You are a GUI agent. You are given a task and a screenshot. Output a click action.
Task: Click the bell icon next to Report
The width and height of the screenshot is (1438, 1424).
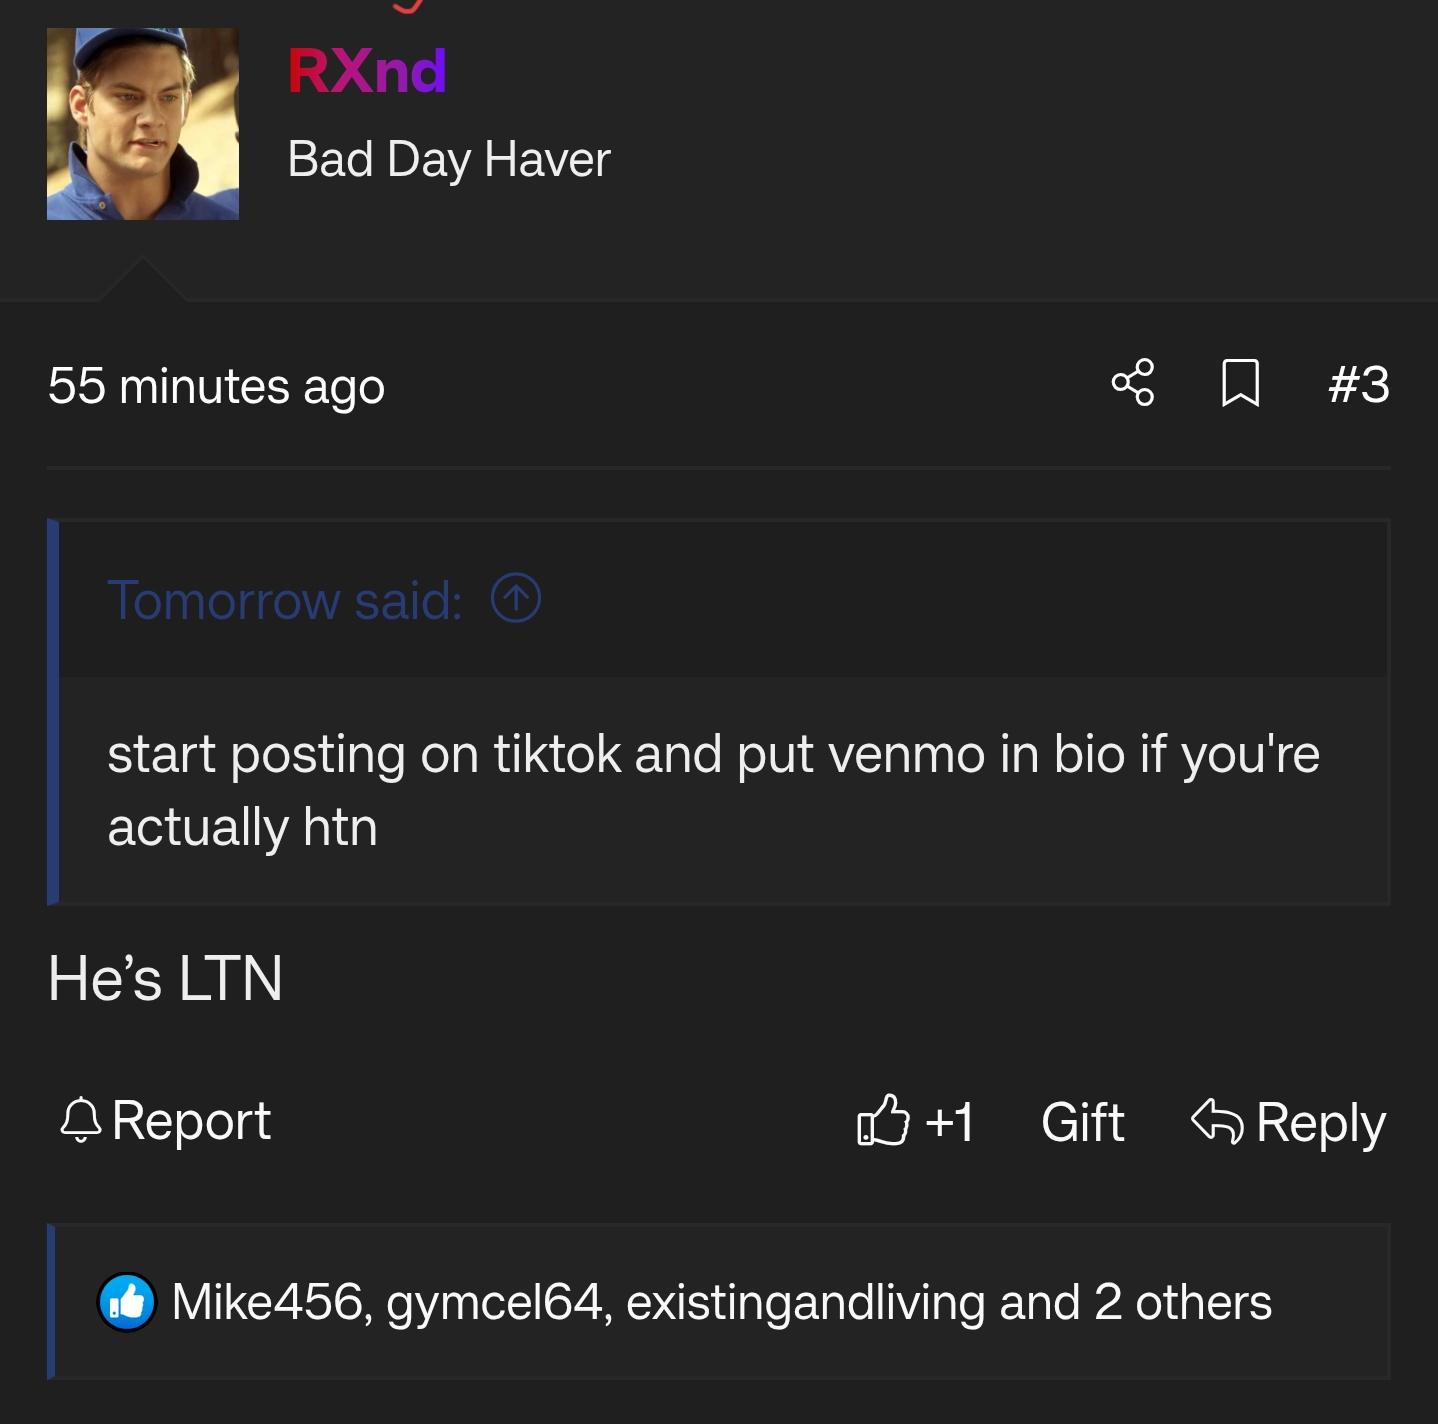pyautogui.click(x=82, y=1121)
